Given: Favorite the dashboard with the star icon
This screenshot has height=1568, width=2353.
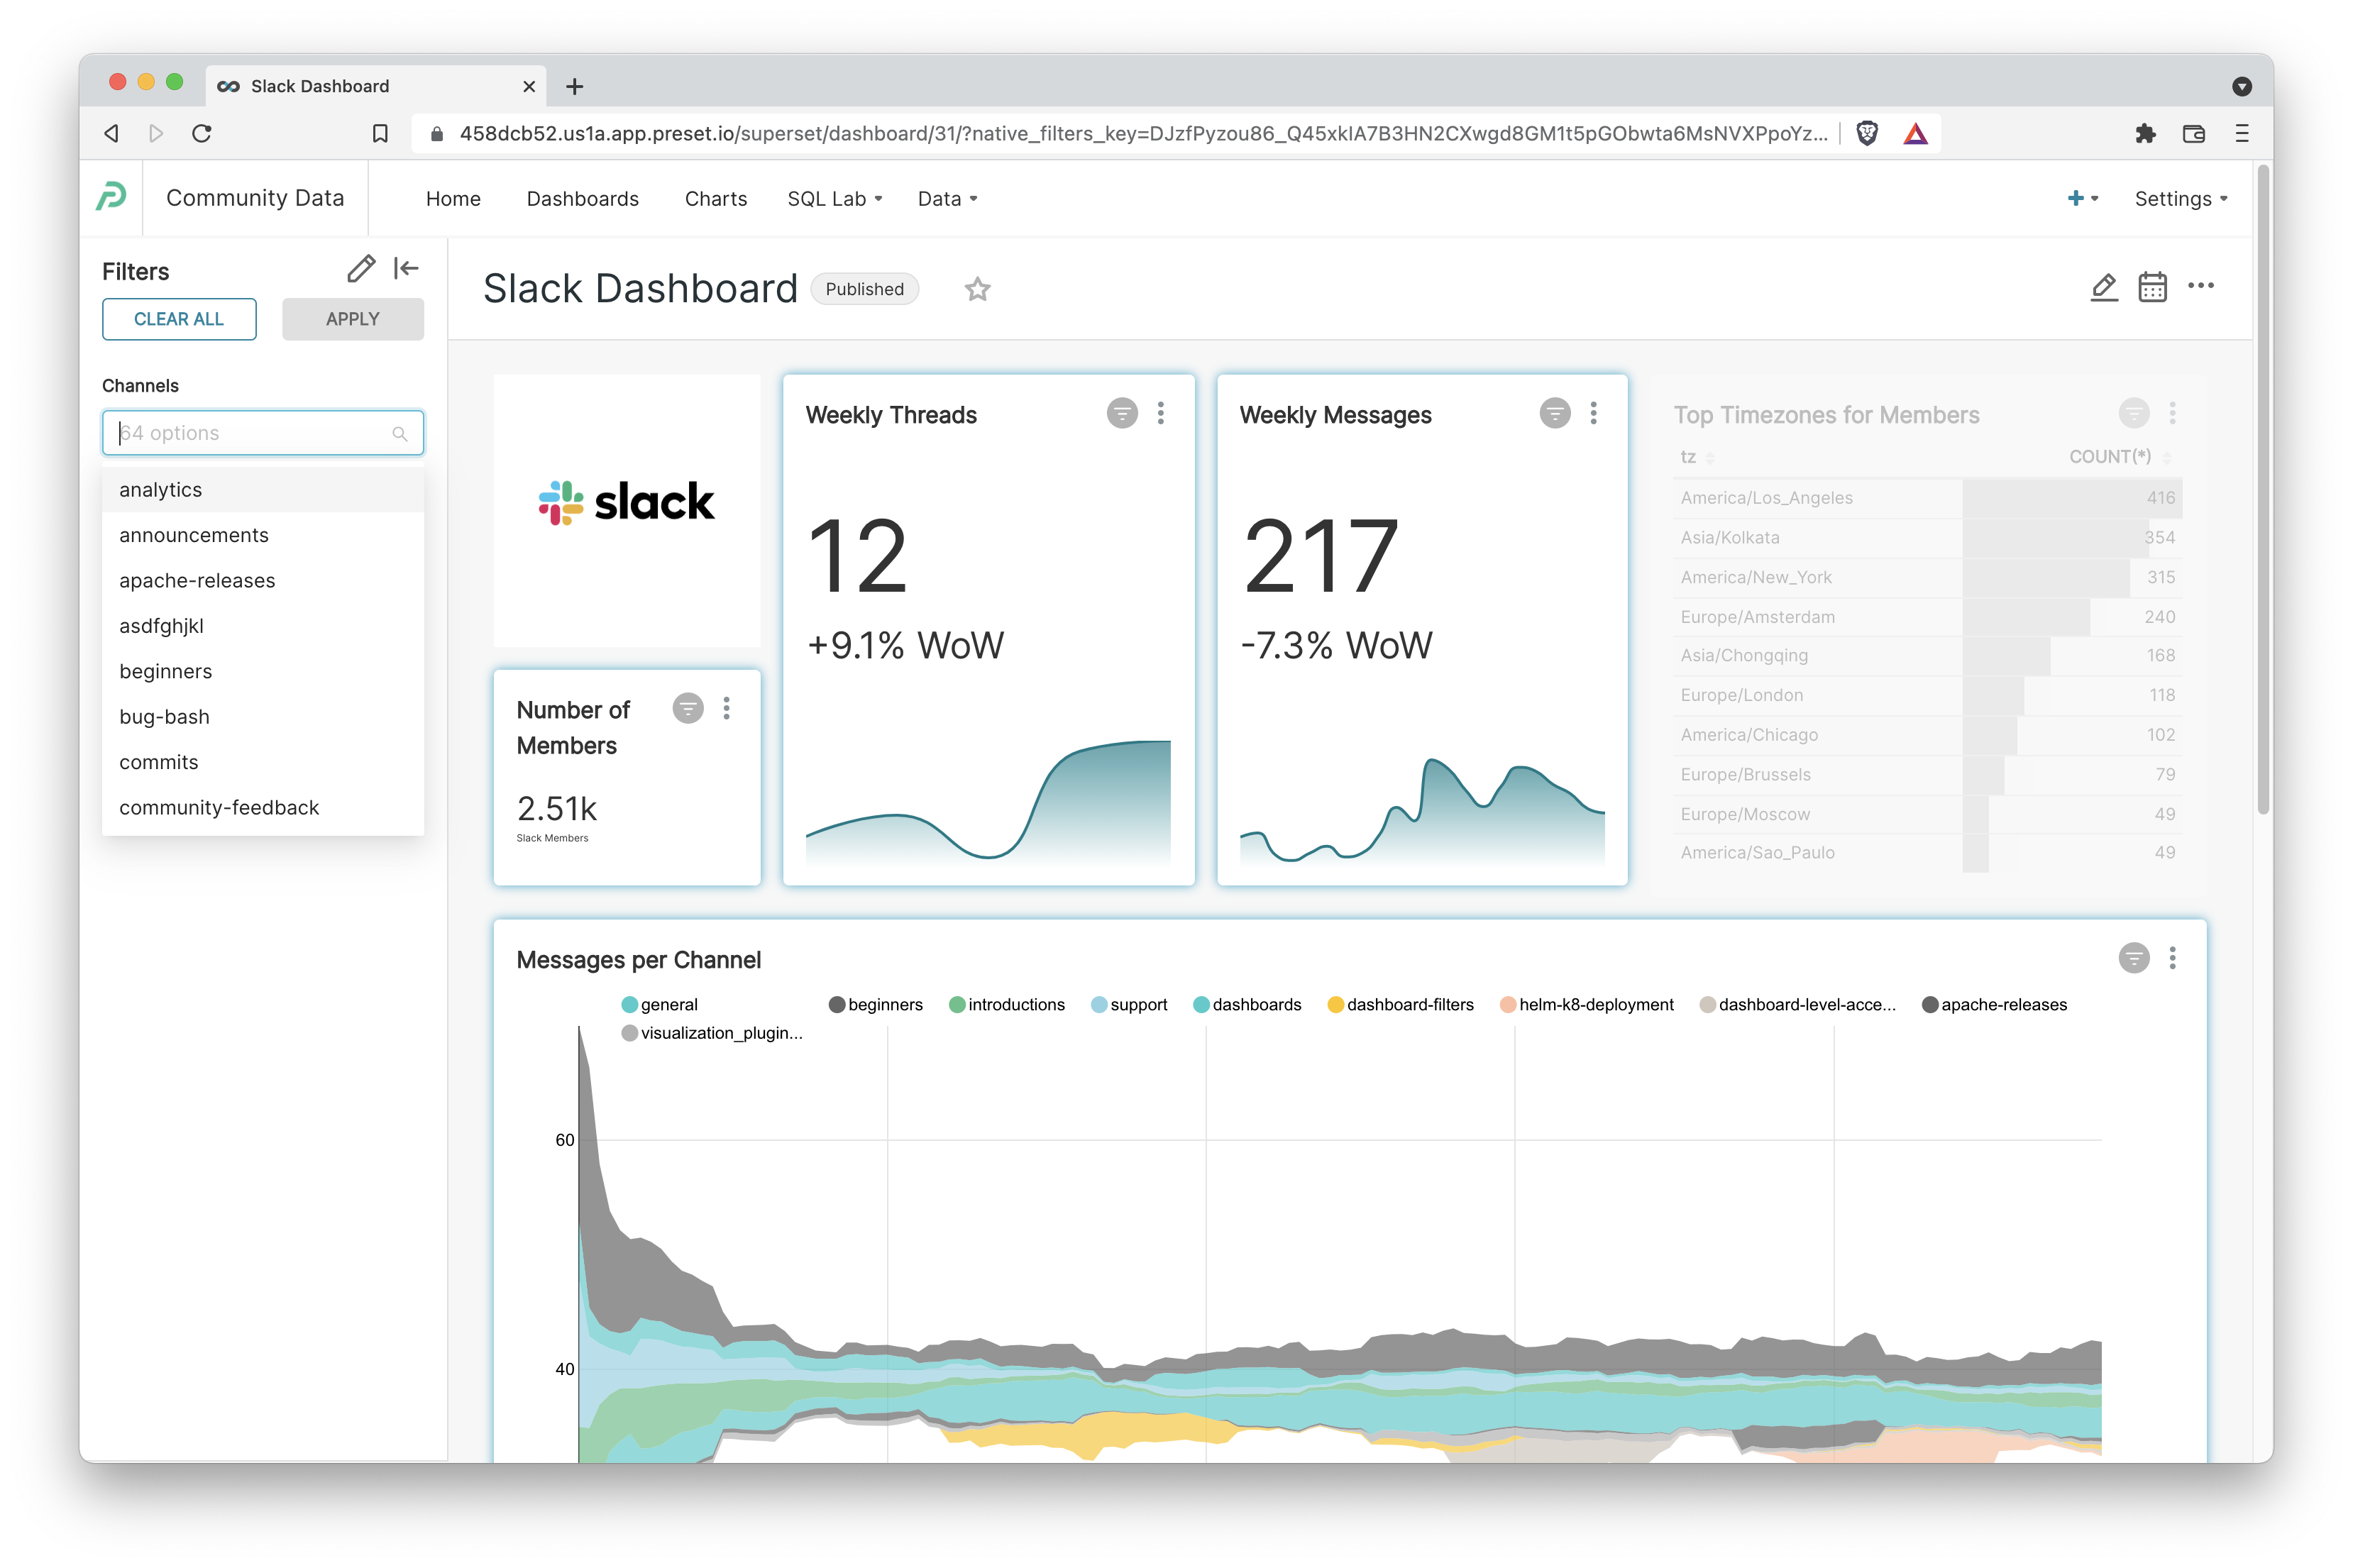Looking at the screenshot, I should click(977, 289).
